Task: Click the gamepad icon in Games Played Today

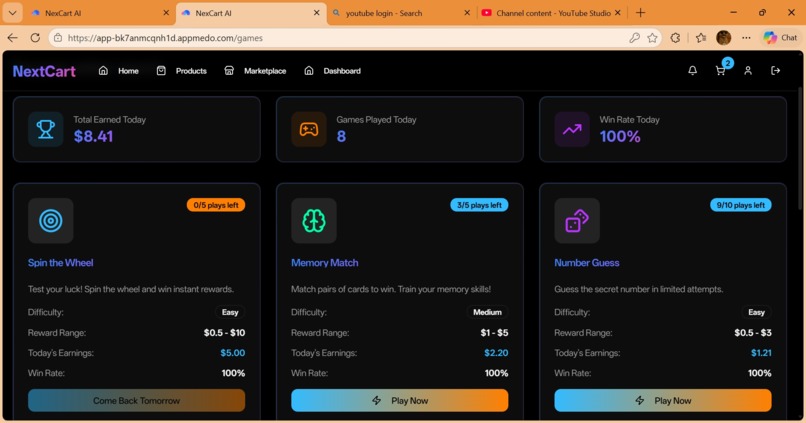Action: click(x=309, y=130)
